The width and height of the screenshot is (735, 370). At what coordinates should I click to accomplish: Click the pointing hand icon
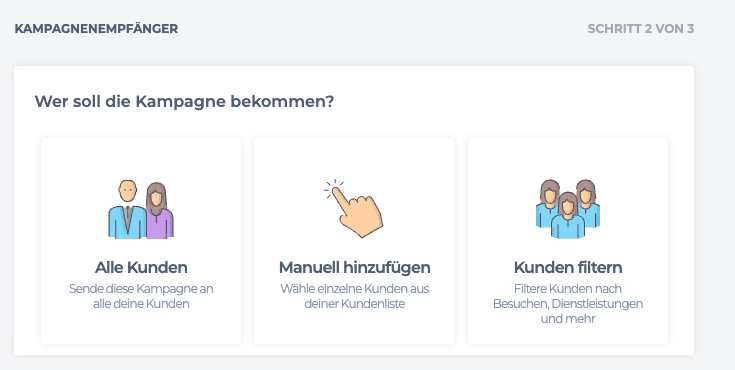pos(354,208)
